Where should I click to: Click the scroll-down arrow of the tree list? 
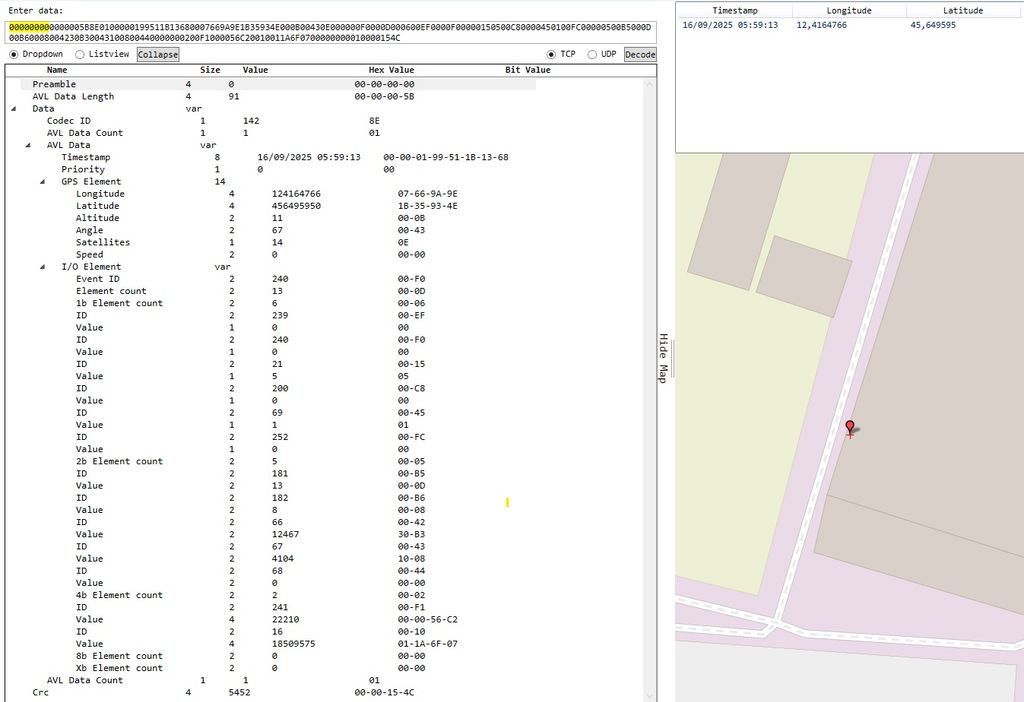point(651,695)
